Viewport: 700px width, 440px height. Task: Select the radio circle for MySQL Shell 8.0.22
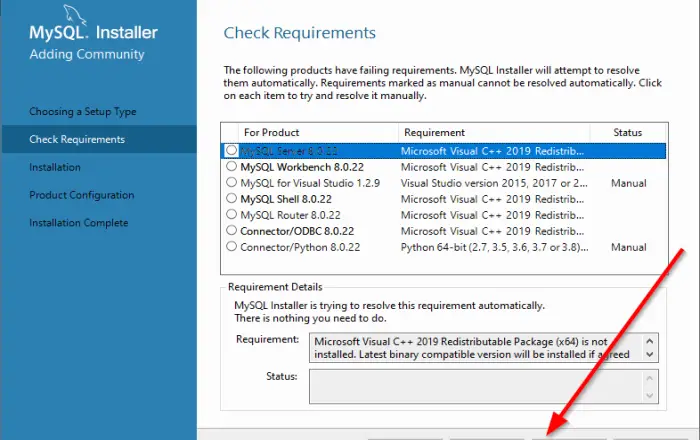click(x=231, y=198)
